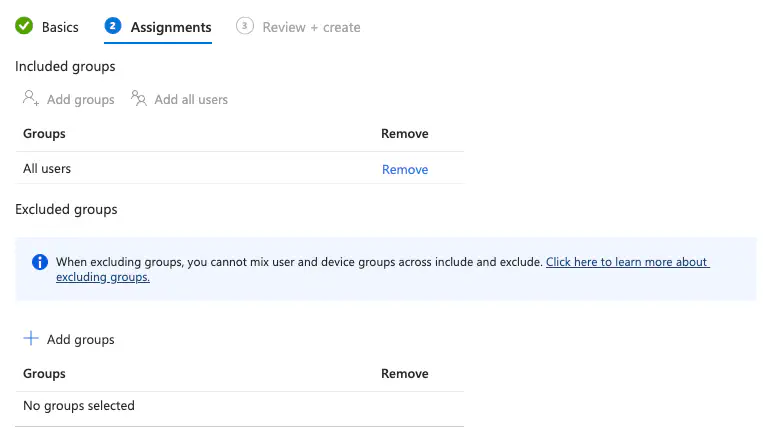Click the step 2 circle icon

pyautogui.click(x=113, y=26)
